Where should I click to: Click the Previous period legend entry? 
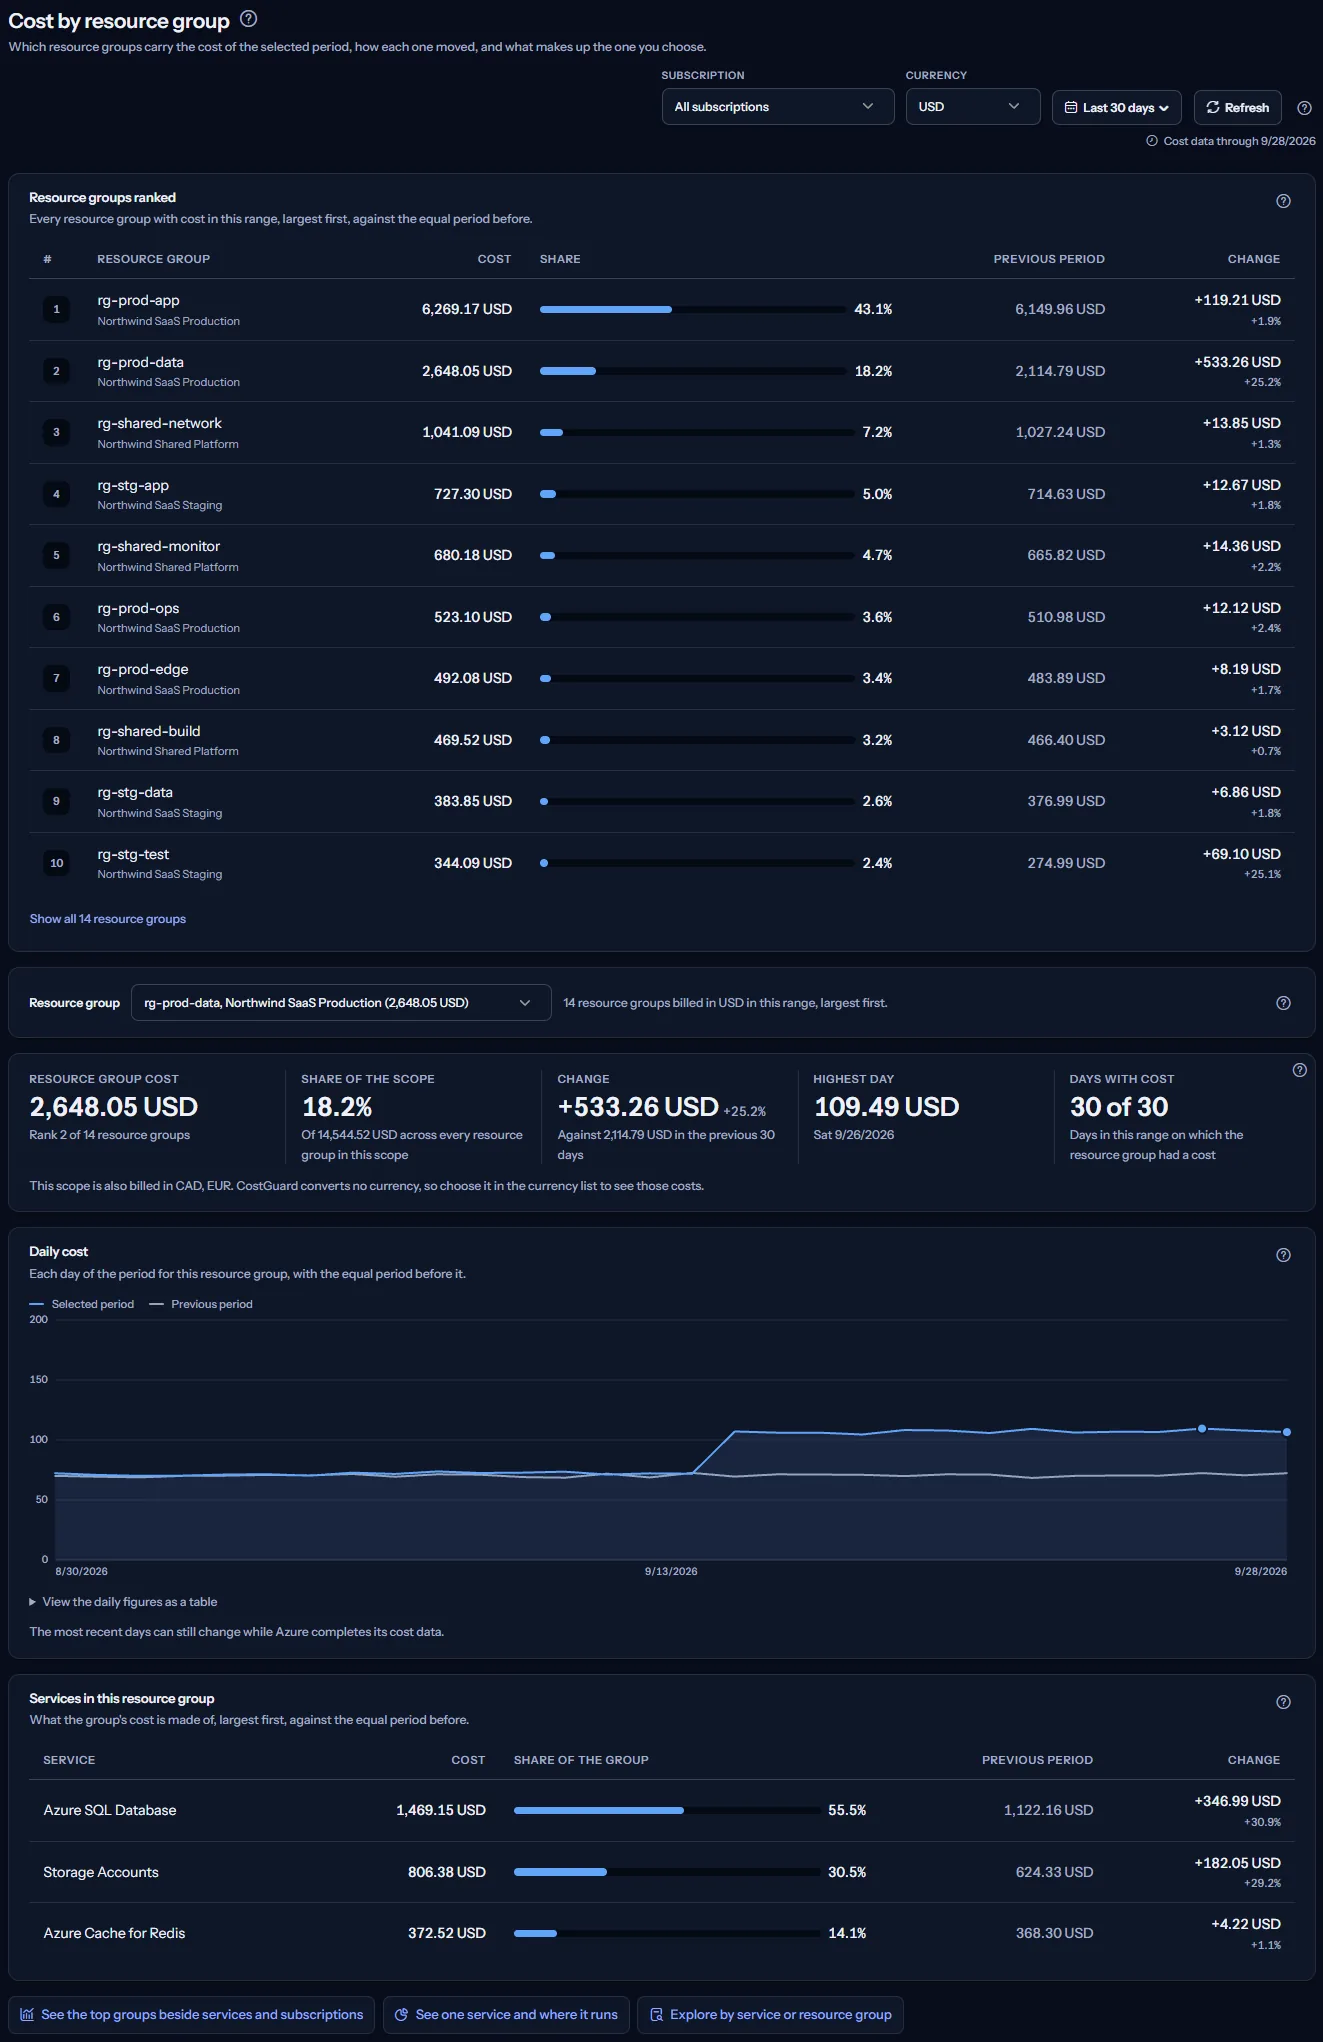click(201, 1305)
